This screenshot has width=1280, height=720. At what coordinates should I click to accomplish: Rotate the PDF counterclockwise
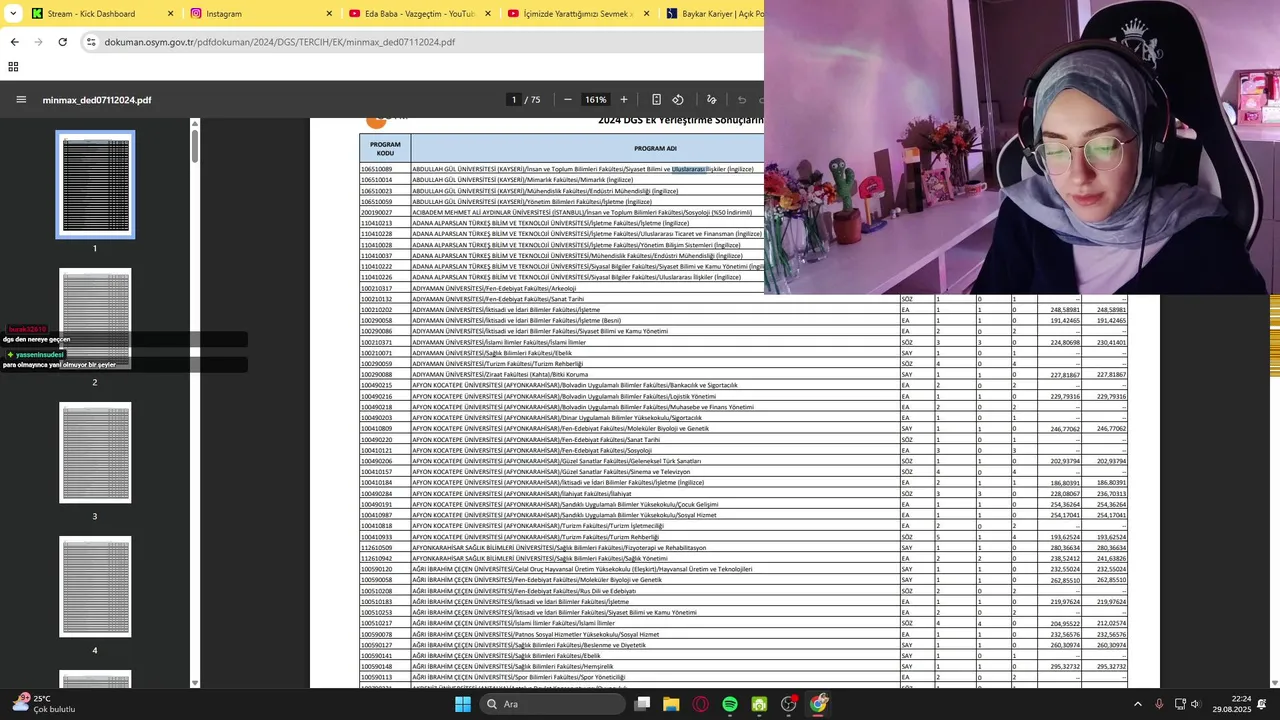tap(678, 100)
